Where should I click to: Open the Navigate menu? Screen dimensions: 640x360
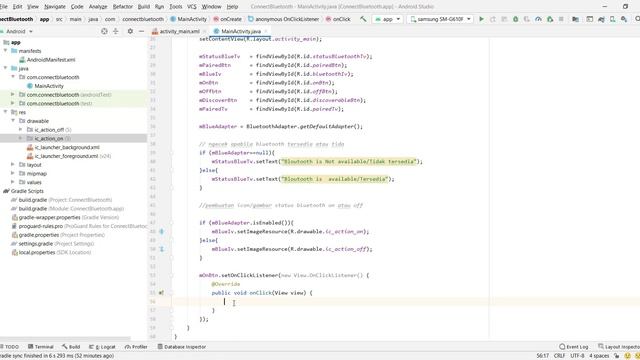pyautogui.click(x=55, y=7)
